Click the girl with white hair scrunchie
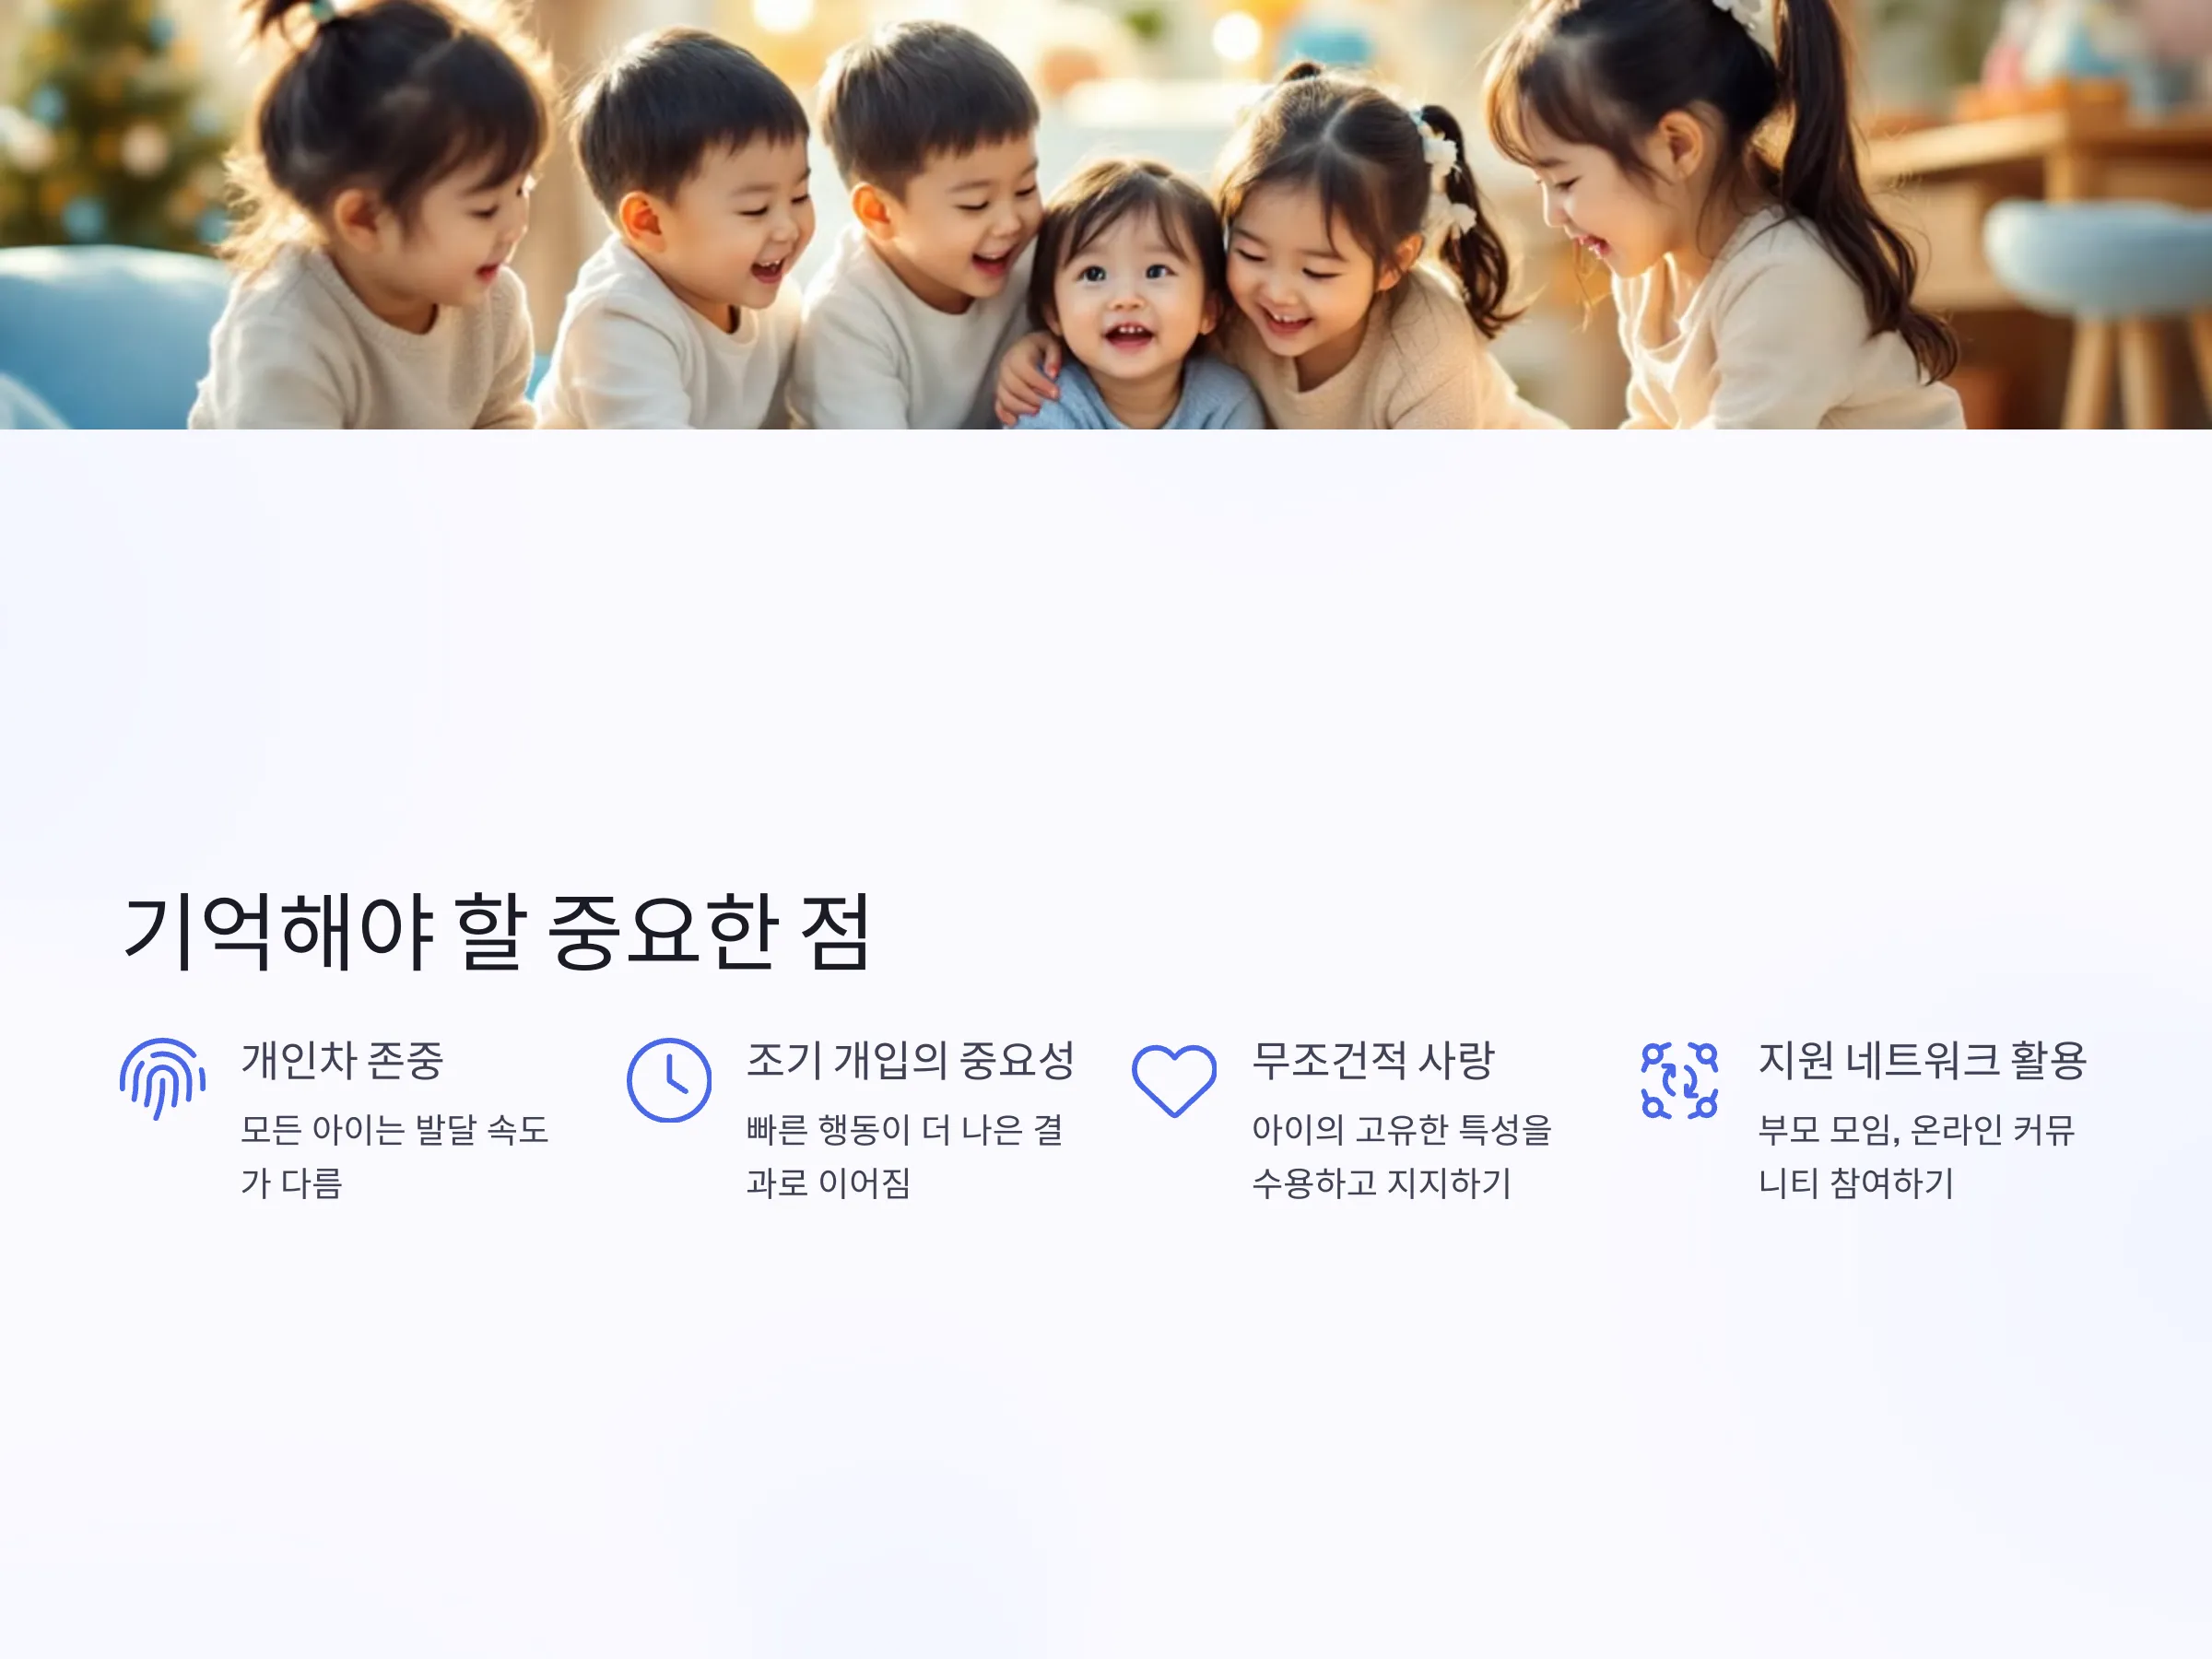Viewport: 2212px width, 1659px height. click(x=1370, y=250)
